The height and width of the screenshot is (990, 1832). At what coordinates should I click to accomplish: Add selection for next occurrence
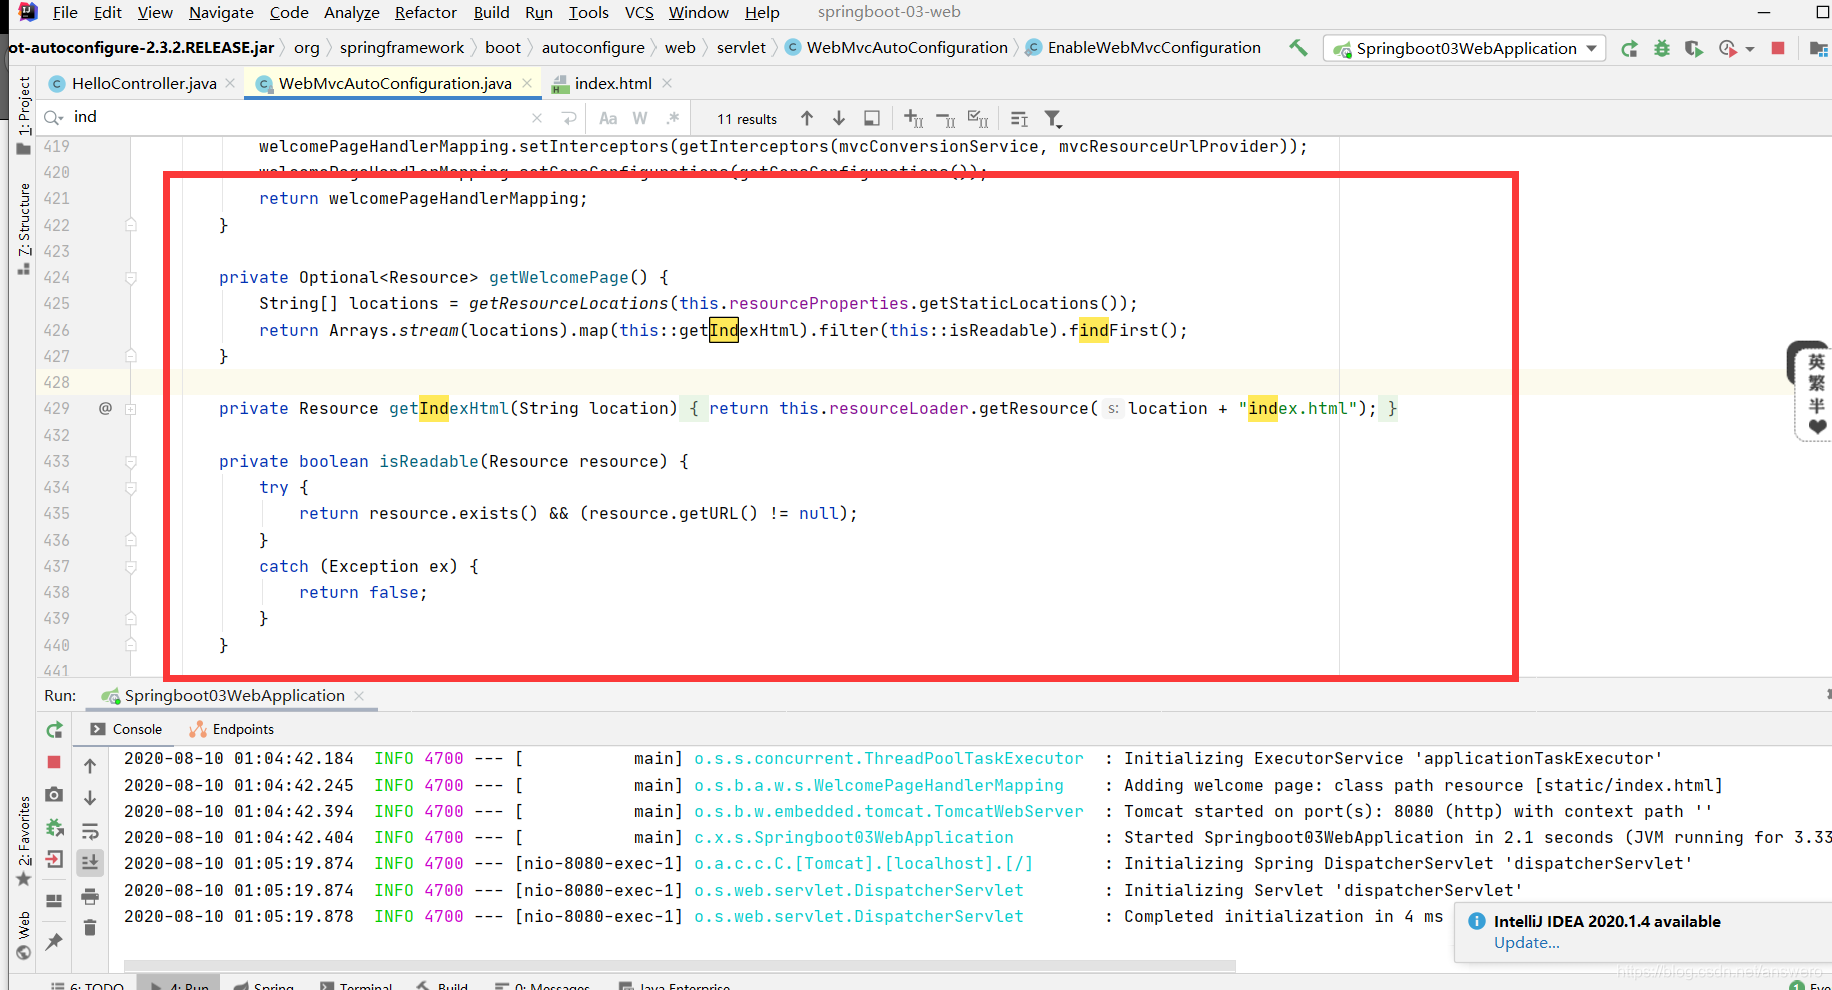[x=914, y=118]
